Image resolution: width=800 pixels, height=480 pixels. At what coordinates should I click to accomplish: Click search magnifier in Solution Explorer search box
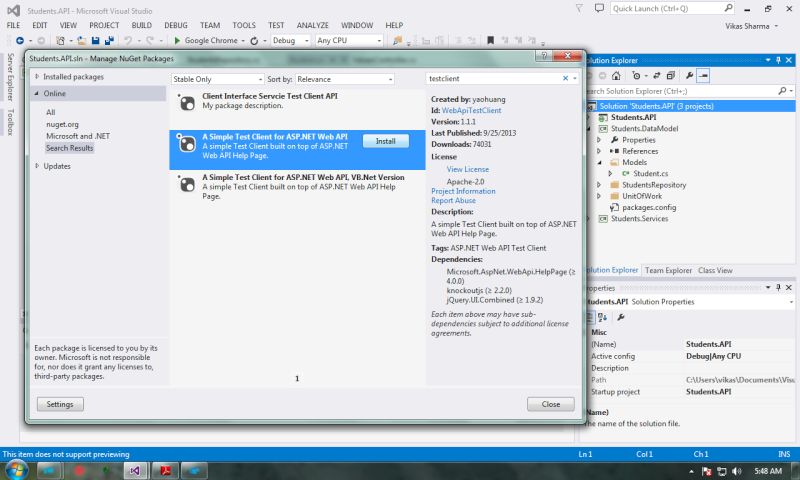pos(782,91)
